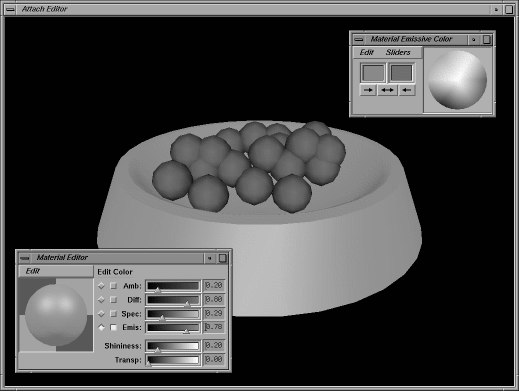This screenshot has width=519, height=391.
Task: Click the sphere preview in Material Emissive Color
Action: coord(457,79)
